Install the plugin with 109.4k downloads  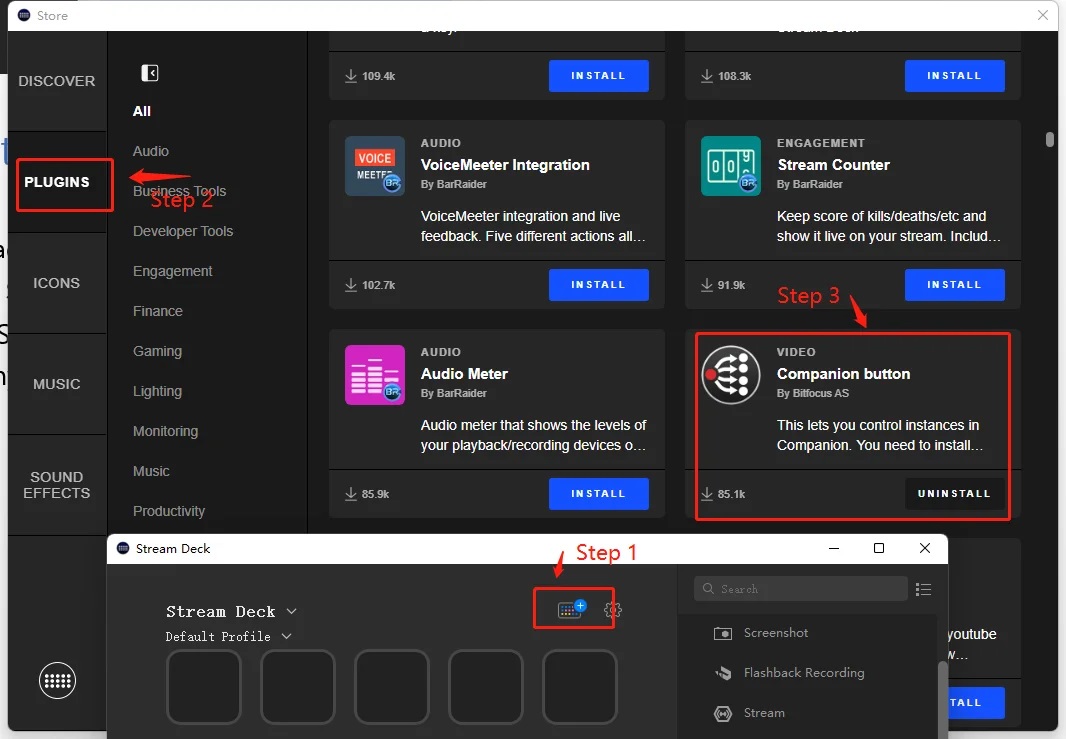click(598, 75)
